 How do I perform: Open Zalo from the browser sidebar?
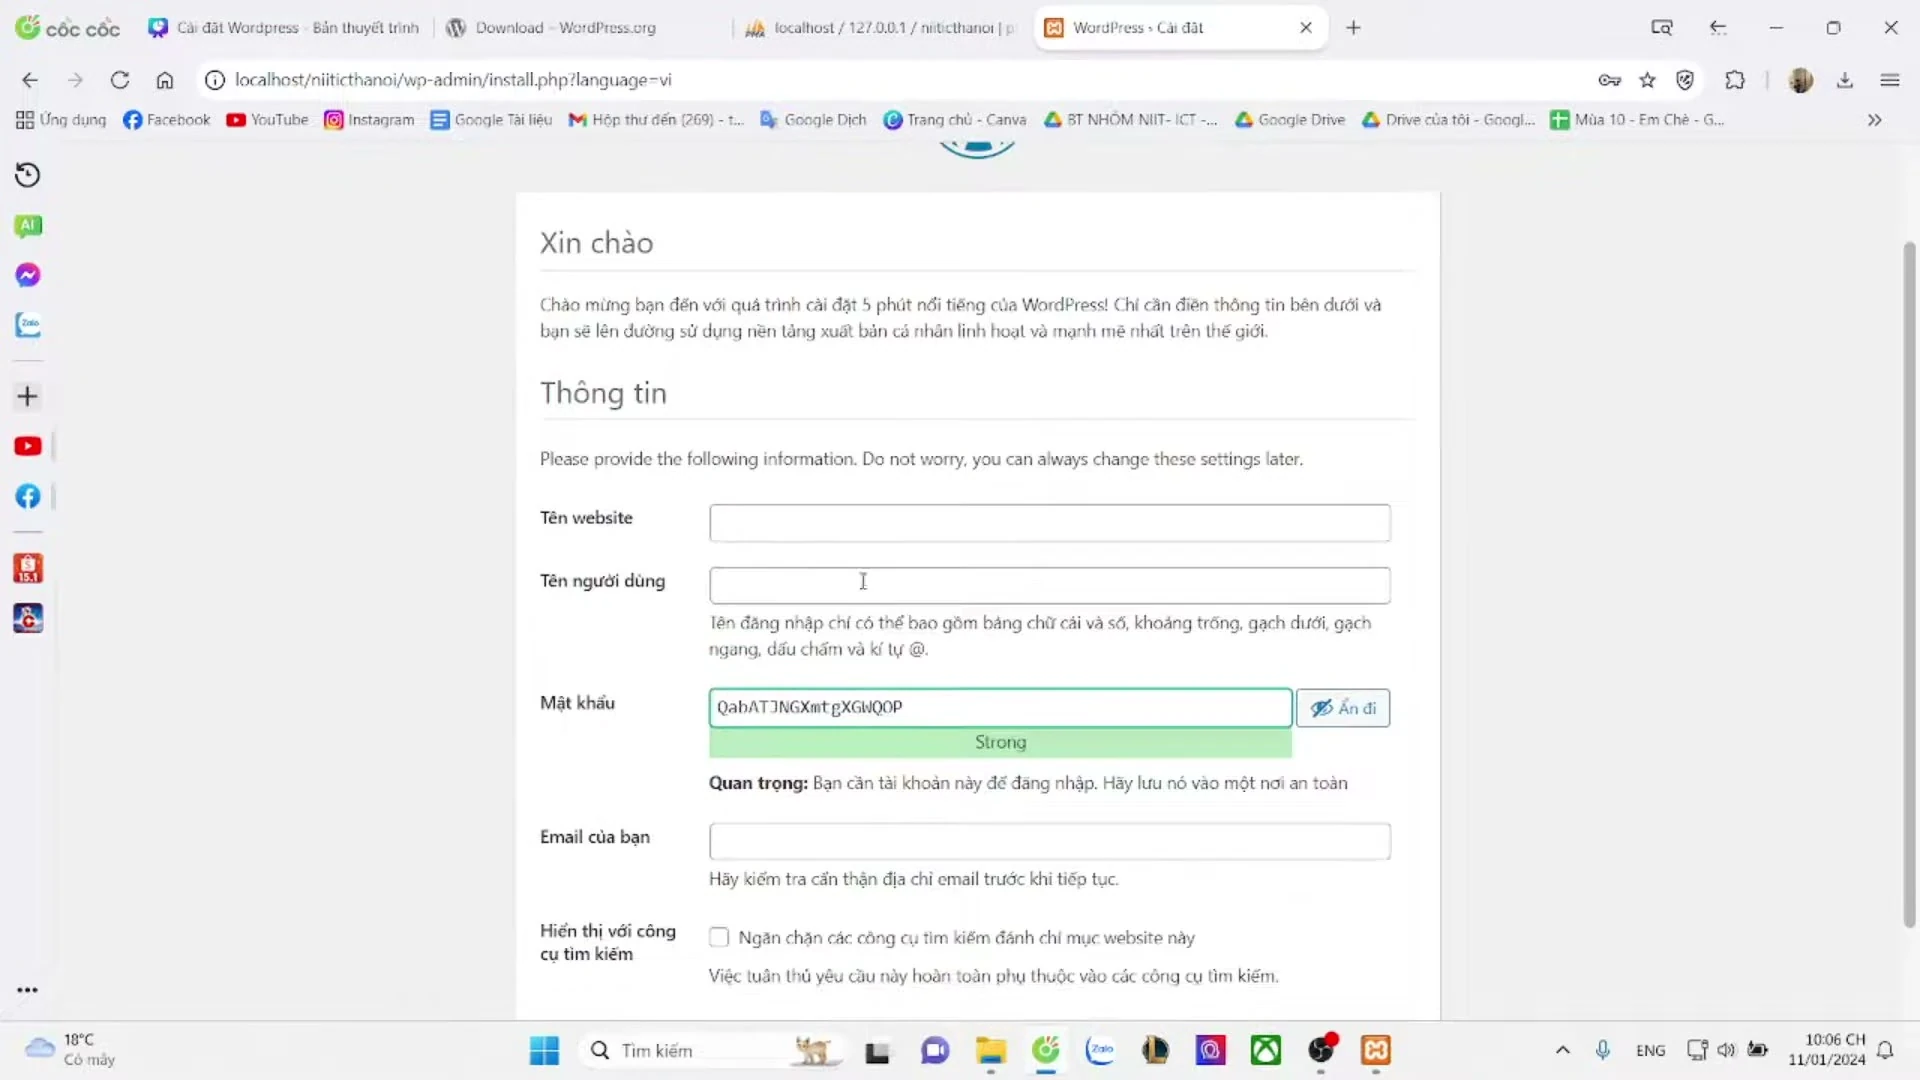27,324
